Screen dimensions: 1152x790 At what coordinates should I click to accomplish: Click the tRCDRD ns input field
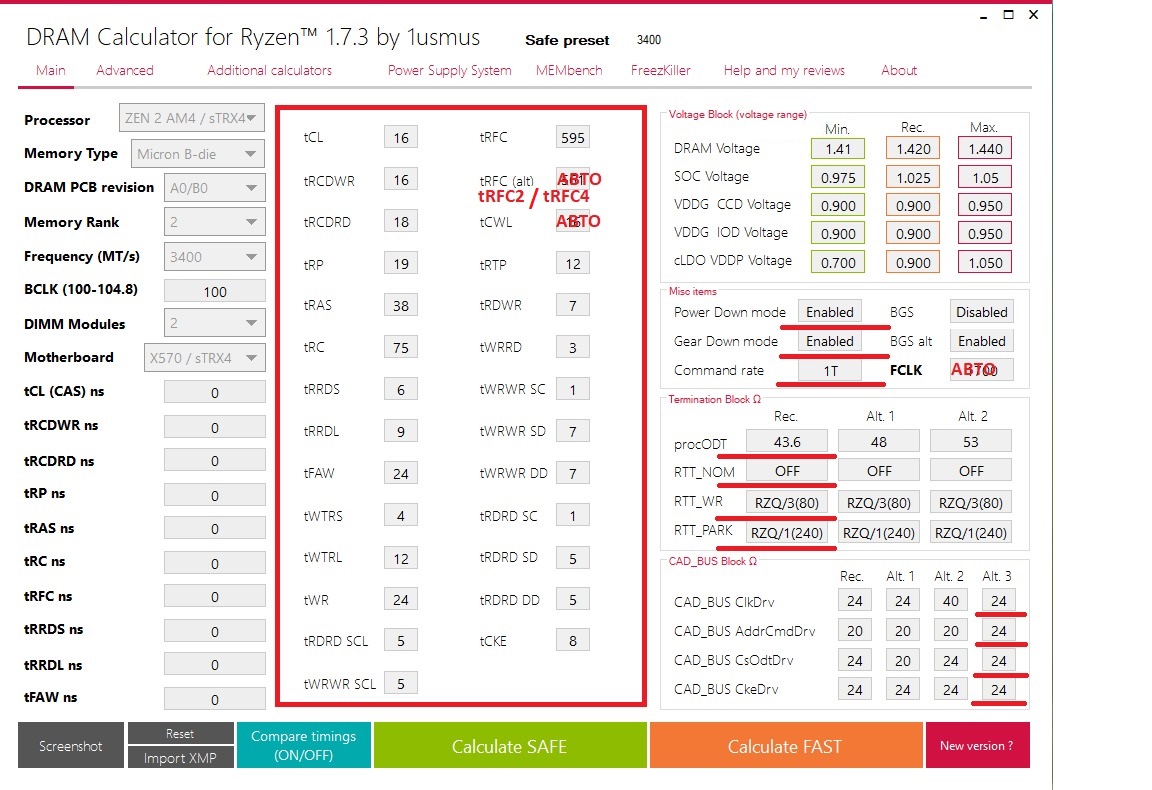coord(215,461)
